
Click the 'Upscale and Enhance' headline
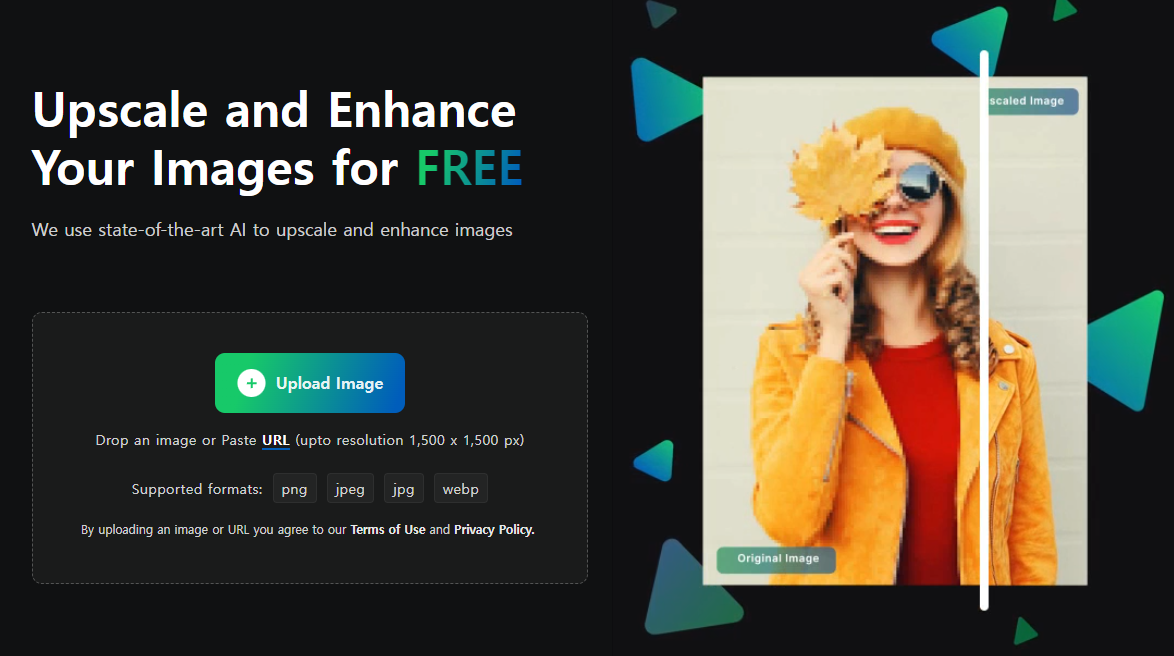click(274, 110)
